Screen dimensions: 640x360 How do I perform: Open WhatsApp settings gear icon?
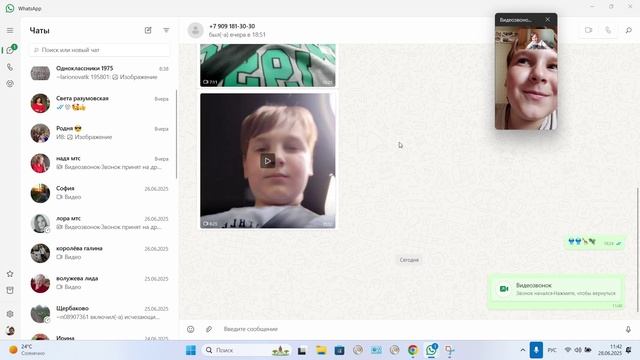(10, 314)
